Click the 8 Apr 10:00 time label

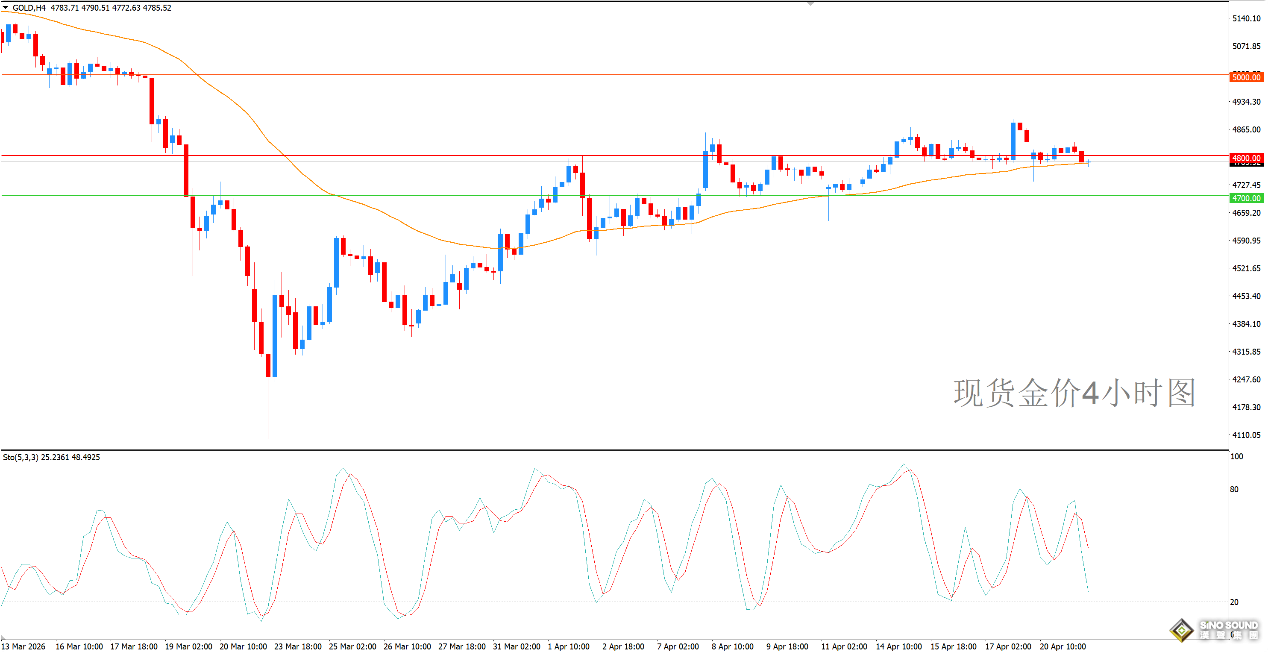point(733,646)
